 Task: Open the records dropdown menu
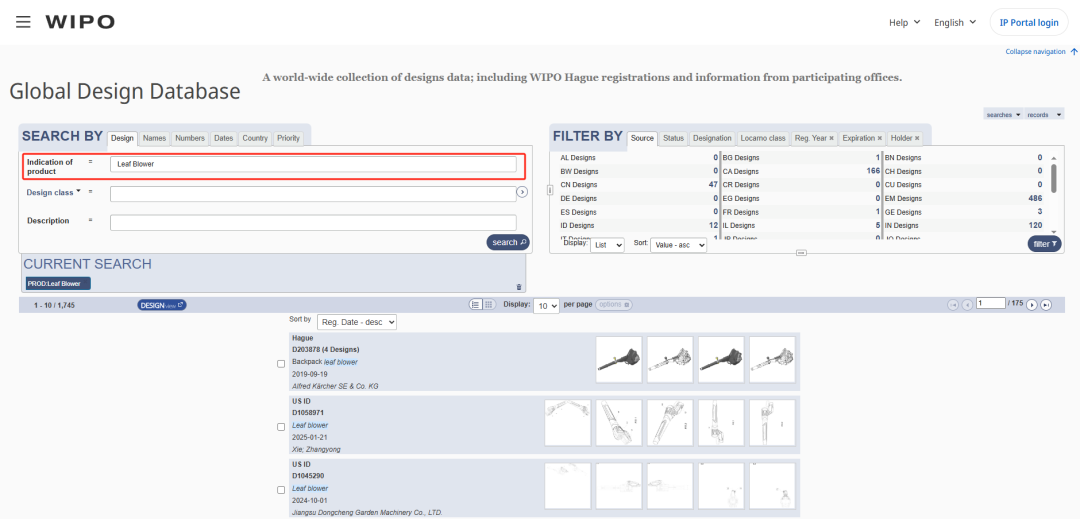pos(1045,114)
